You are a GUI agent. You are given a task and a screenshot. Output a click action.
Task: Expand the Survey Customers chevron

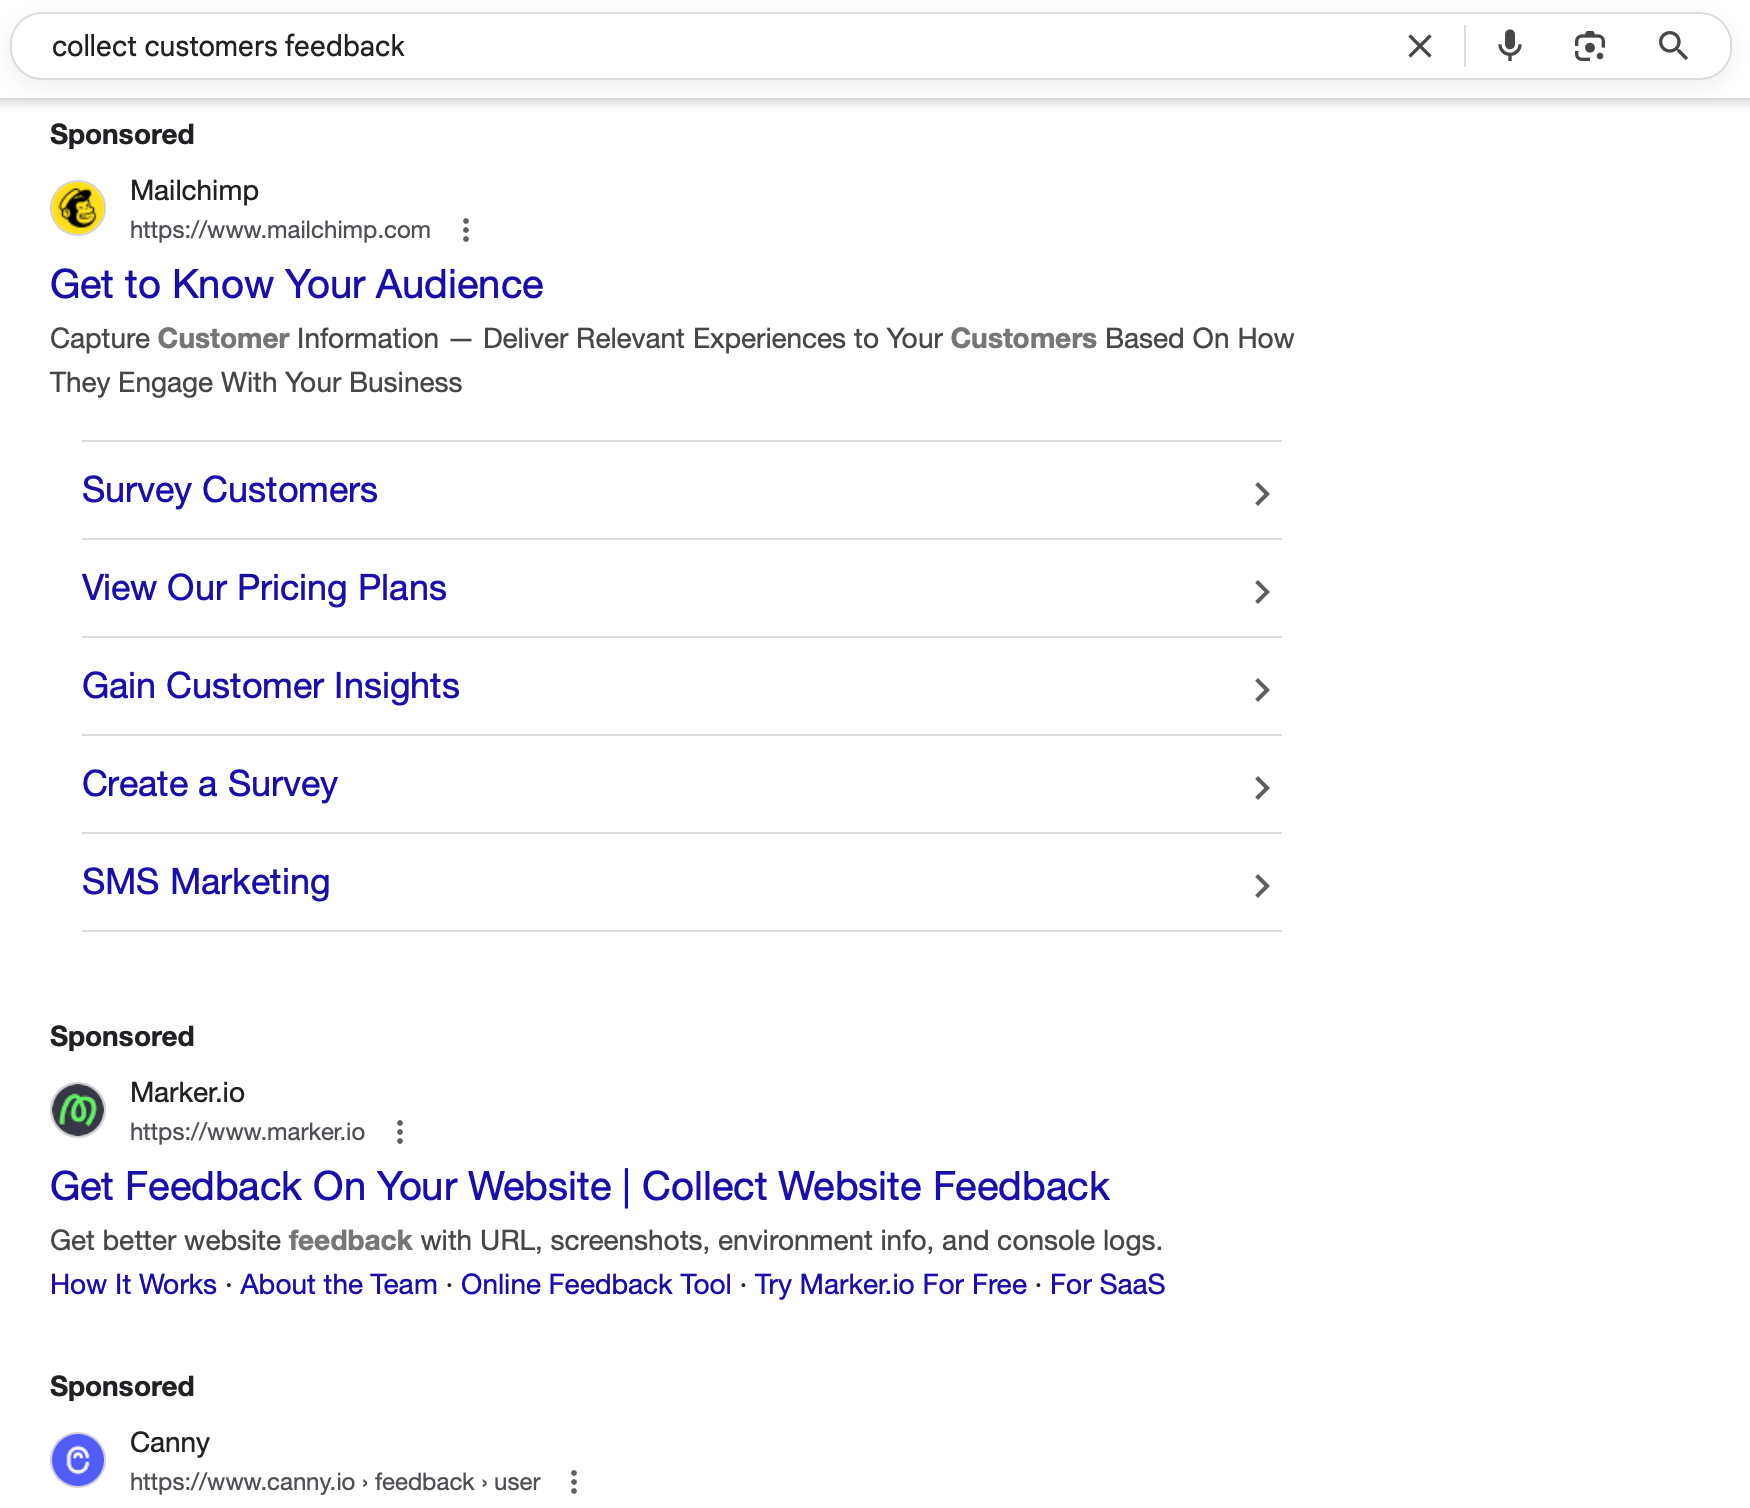1262,493
